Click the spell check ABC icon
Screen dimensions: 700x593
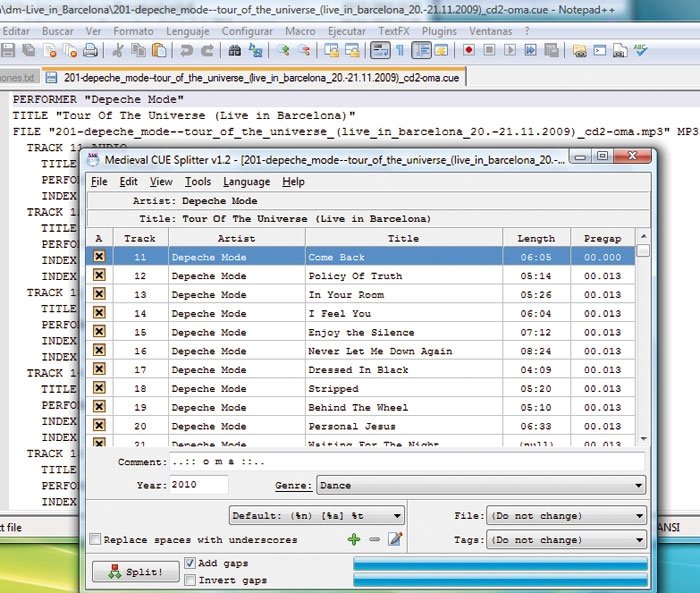click(641, 50)
